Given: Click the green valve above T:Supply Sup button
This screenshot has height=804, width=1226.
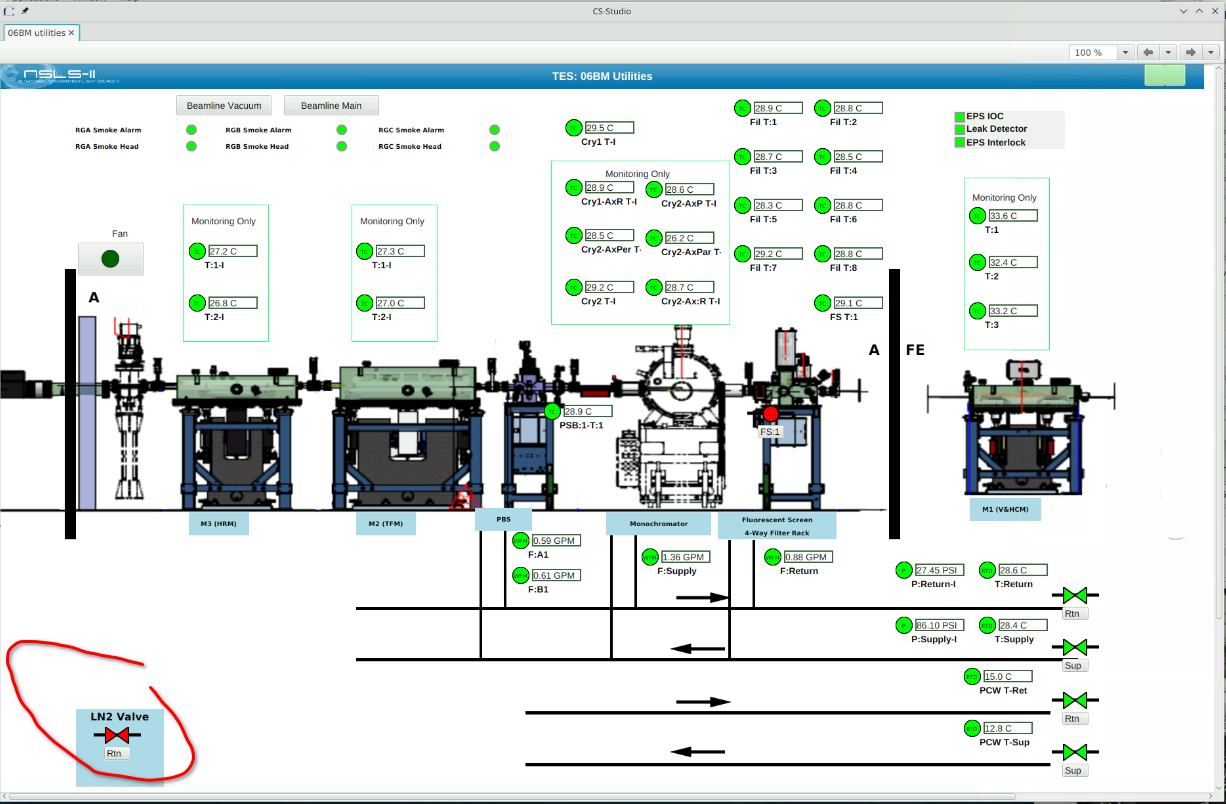Looking at the screenshot, I should pos(1074,646).
